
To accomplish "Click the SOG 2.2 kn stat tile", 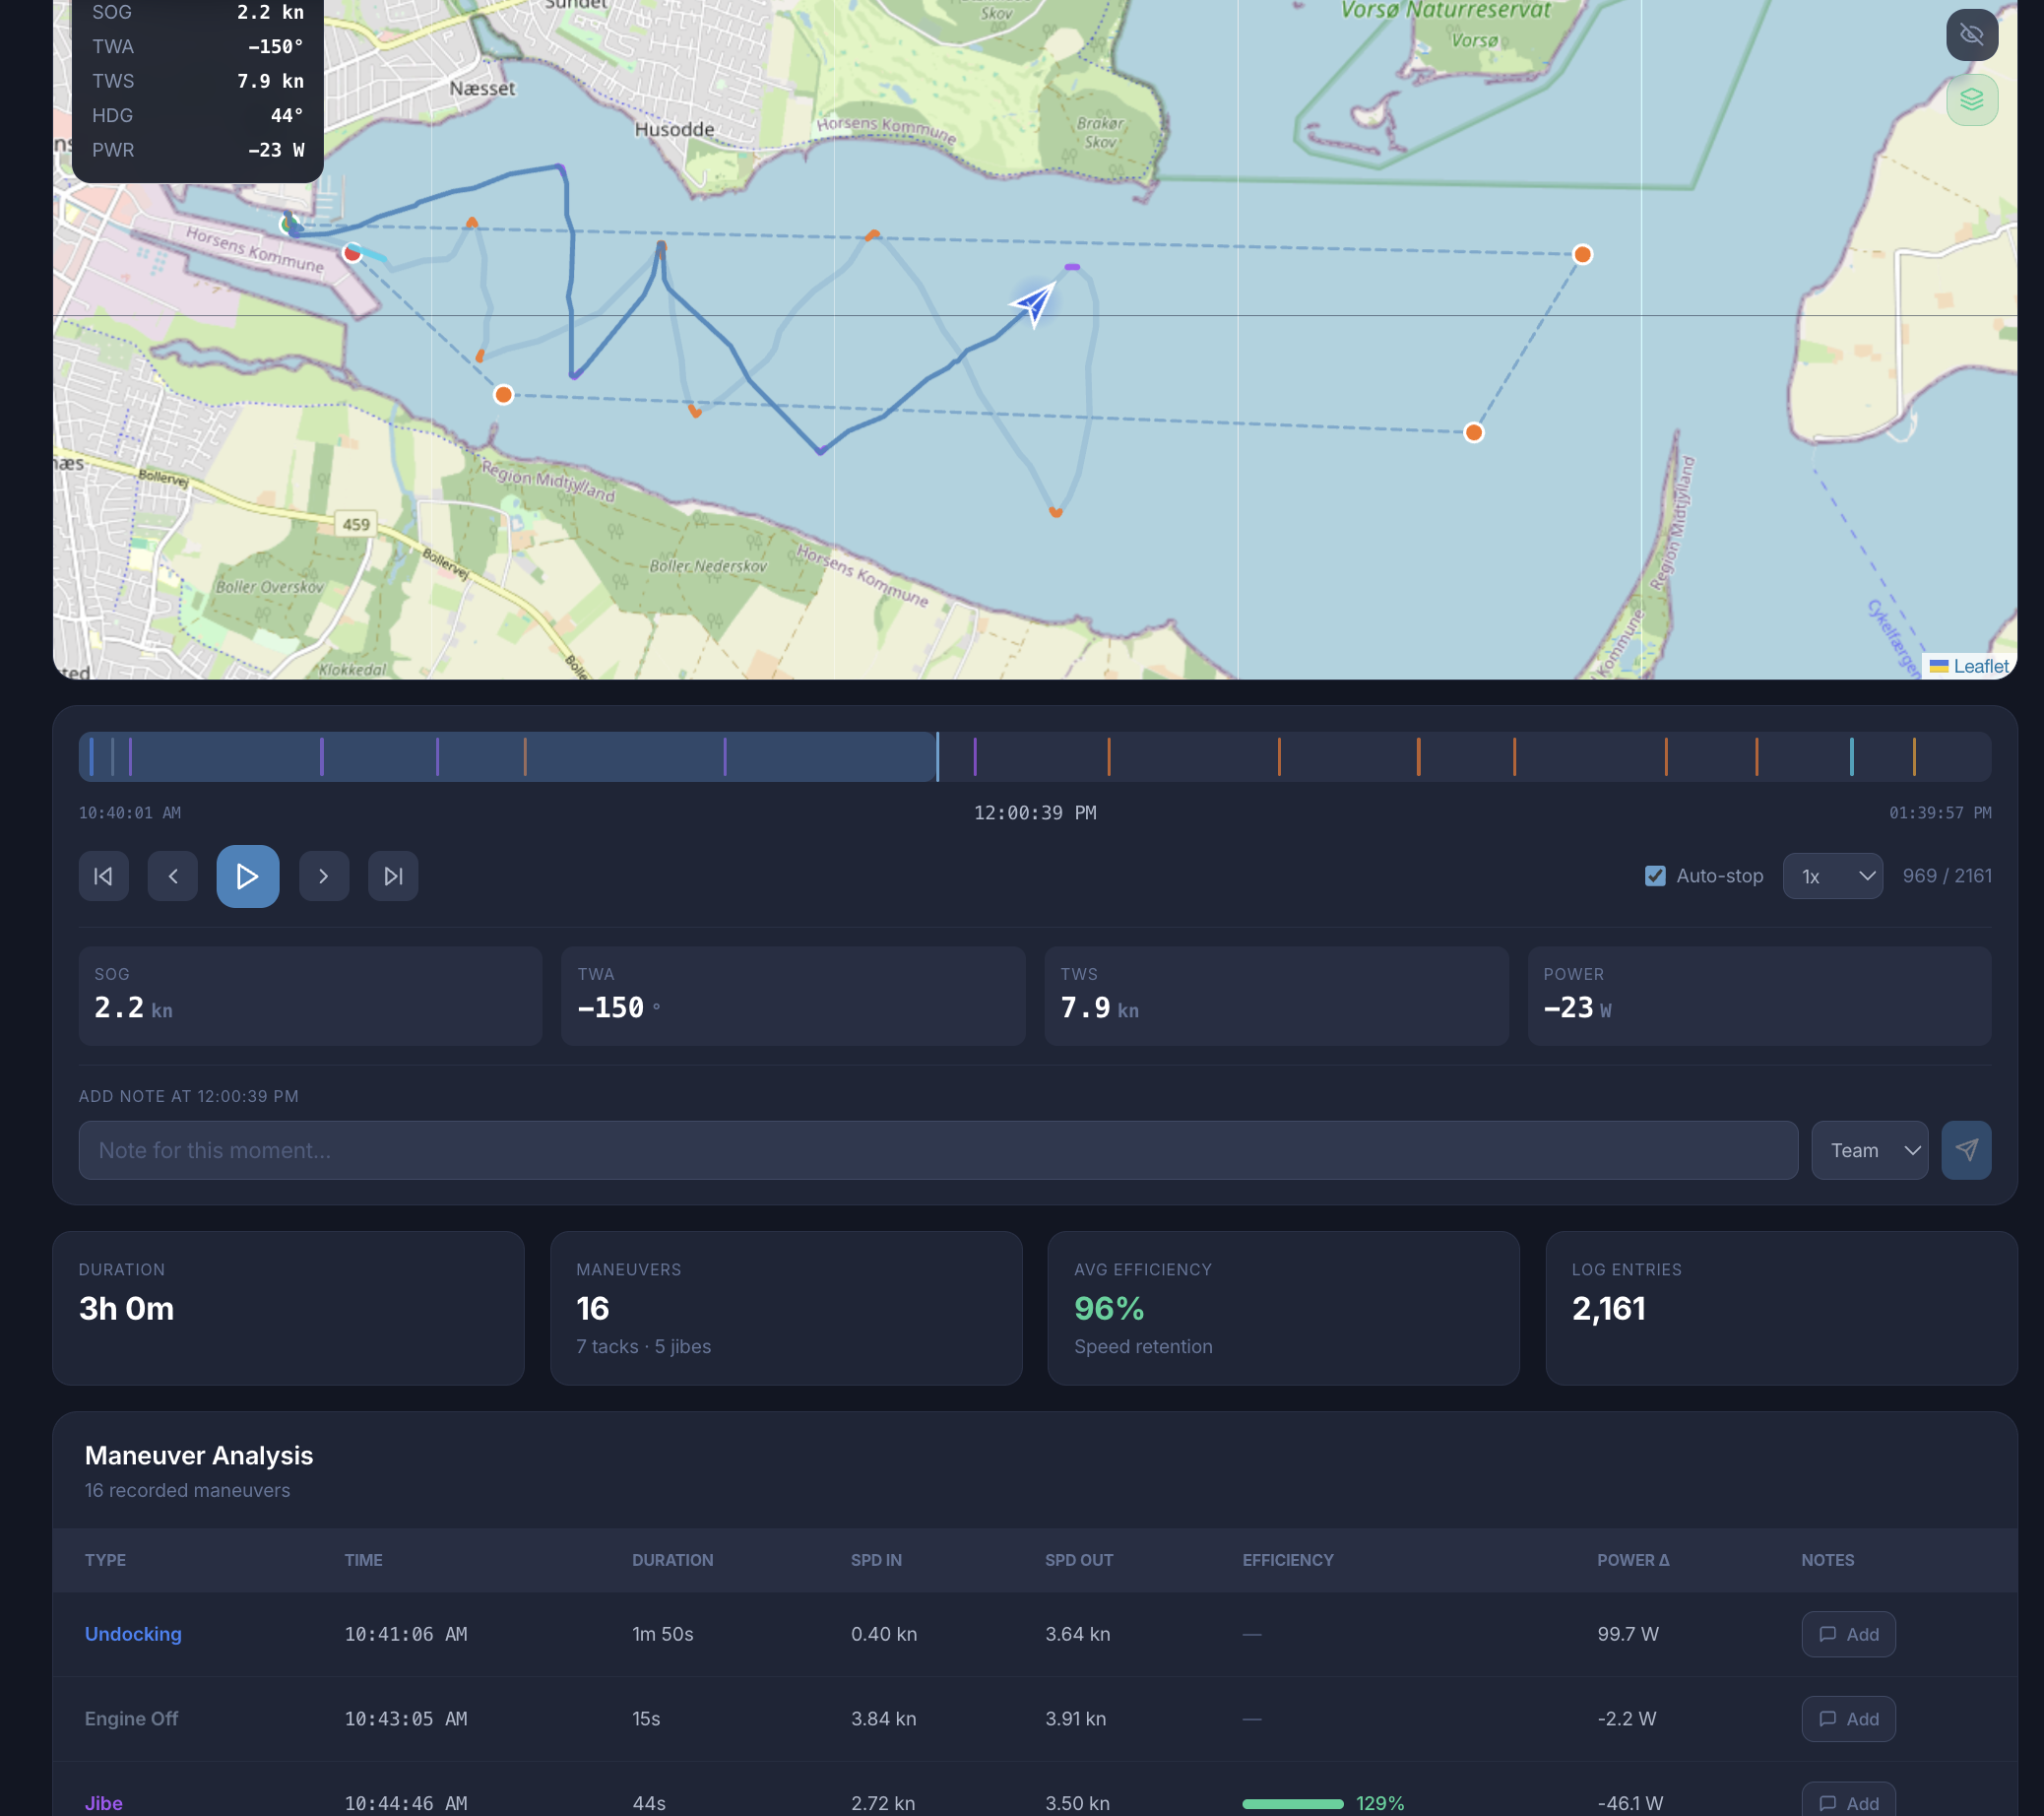I will point(310,996).
